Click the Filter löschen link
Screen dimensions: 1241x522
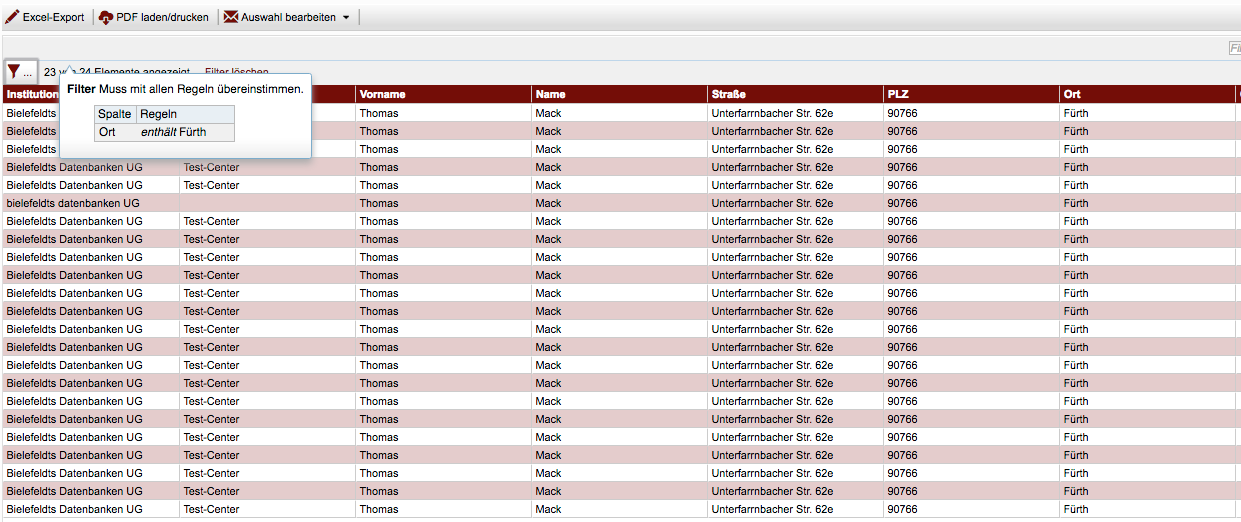[237, 72]
